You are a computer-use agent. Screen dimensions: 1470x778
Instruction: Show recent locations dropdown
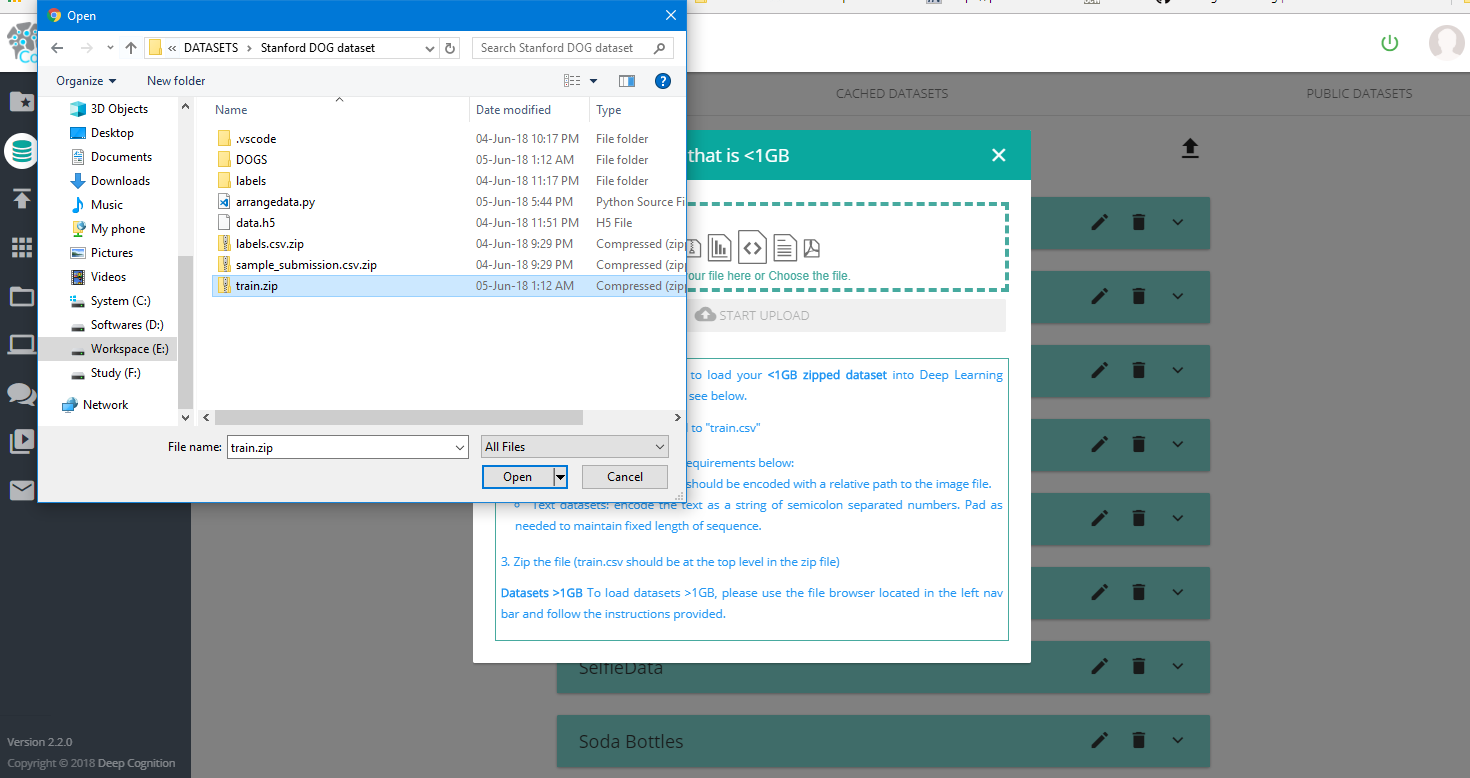pyautogui.click(x=110, y=48)
